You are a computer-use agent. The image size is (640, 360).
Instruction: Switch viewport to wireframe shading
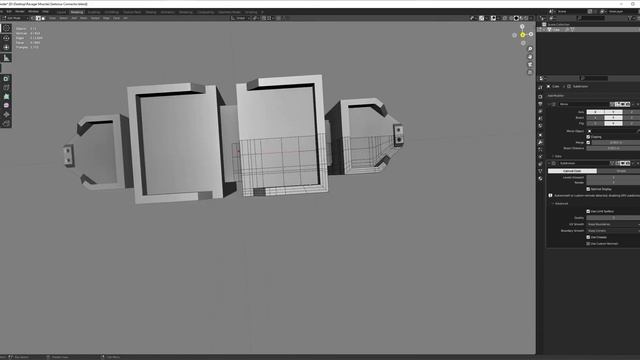(511, 18)
